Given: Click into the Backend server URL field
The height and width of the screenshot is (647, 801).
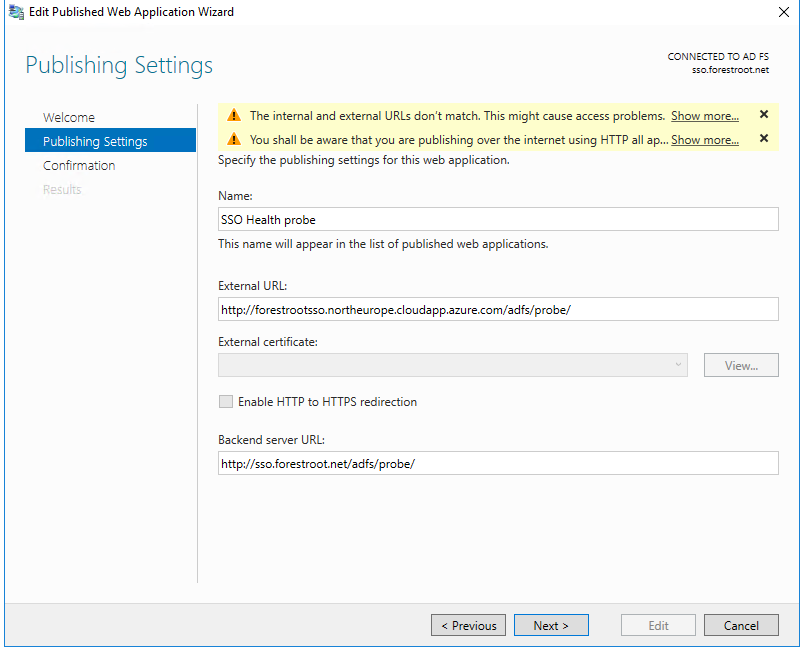Looking at the screenshot, I should 498,463.
